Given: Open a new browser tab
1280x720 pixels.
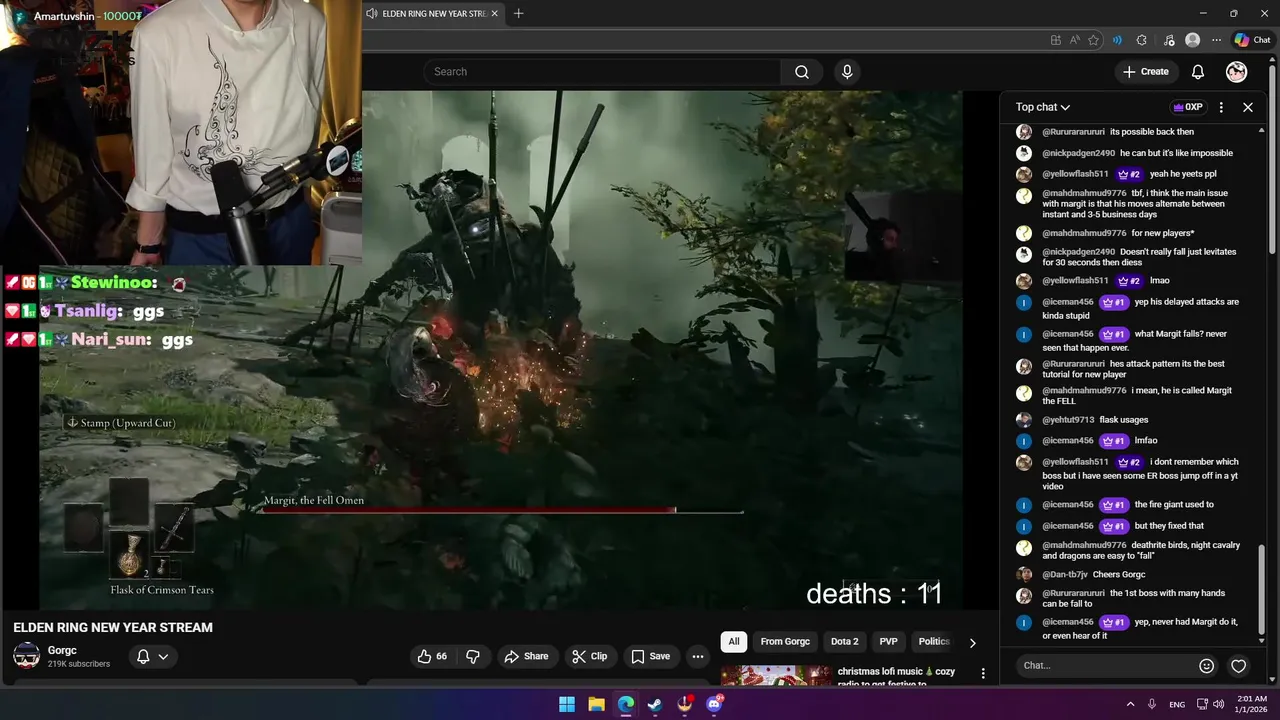Looking at the screenshot, I should (x=518, y=14).
